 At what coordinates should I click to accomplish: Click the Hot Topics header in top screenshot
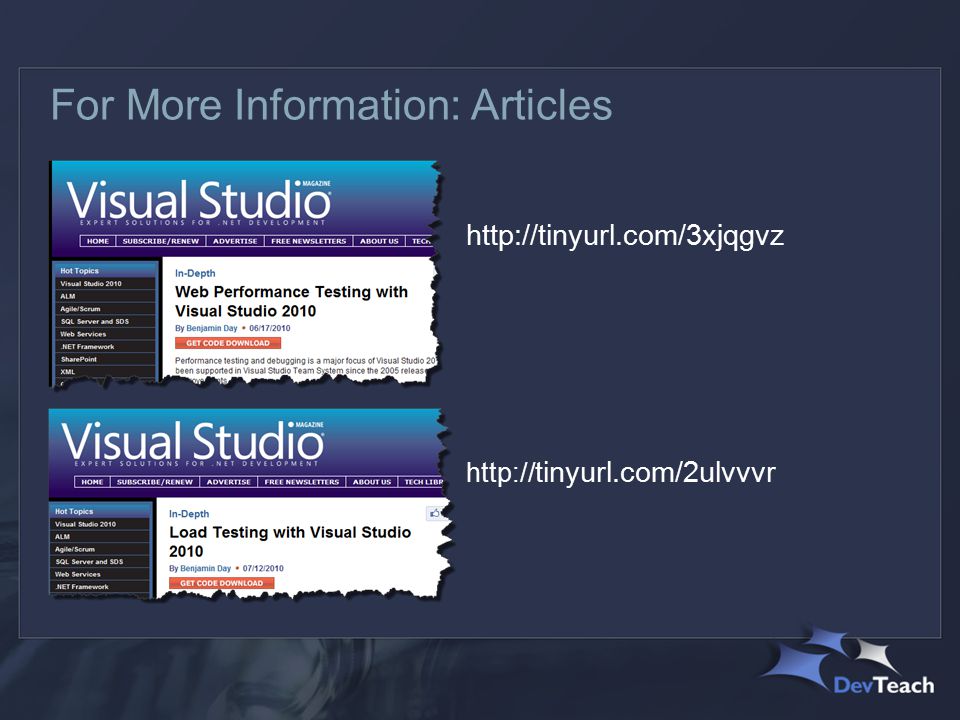(105, 270)
